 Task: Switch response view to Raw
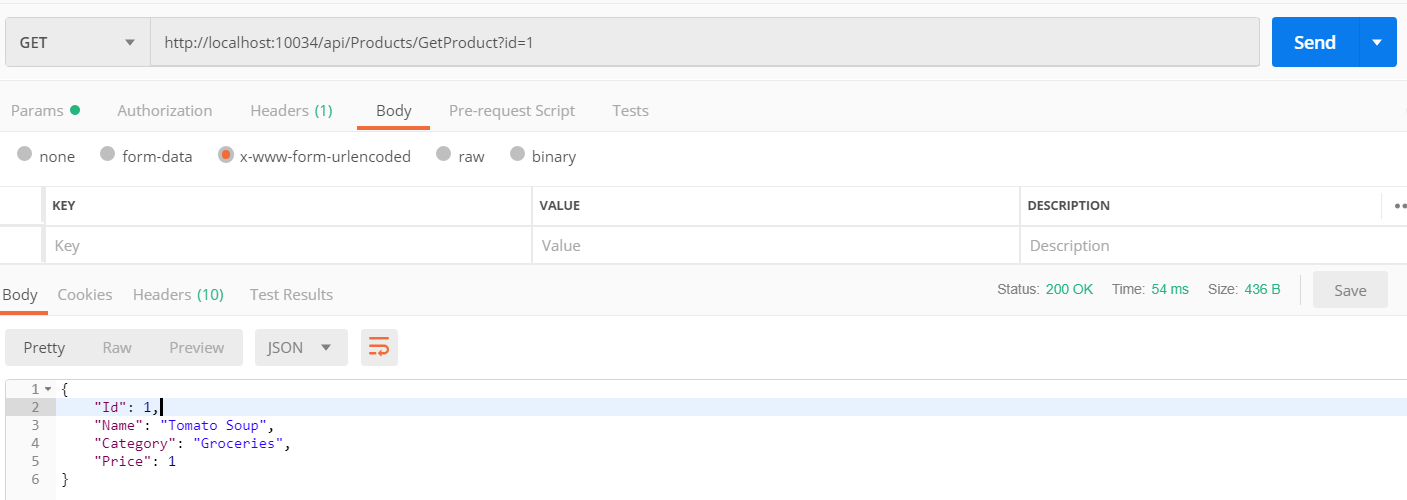[117, 347]
